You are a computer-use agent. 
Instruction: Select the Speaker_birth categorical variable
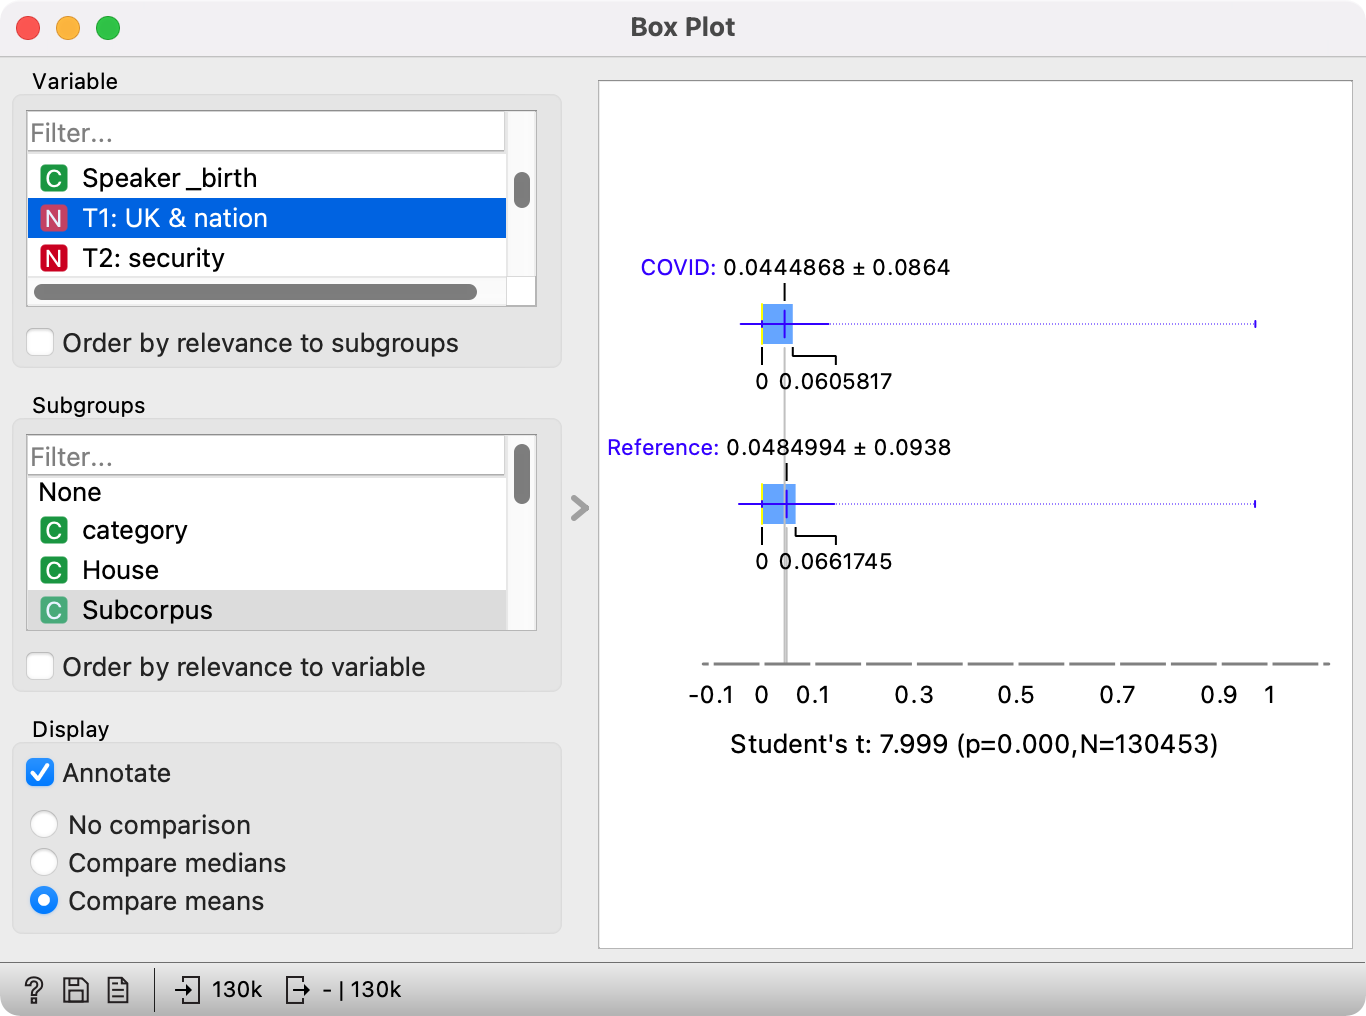click(169, 178)
